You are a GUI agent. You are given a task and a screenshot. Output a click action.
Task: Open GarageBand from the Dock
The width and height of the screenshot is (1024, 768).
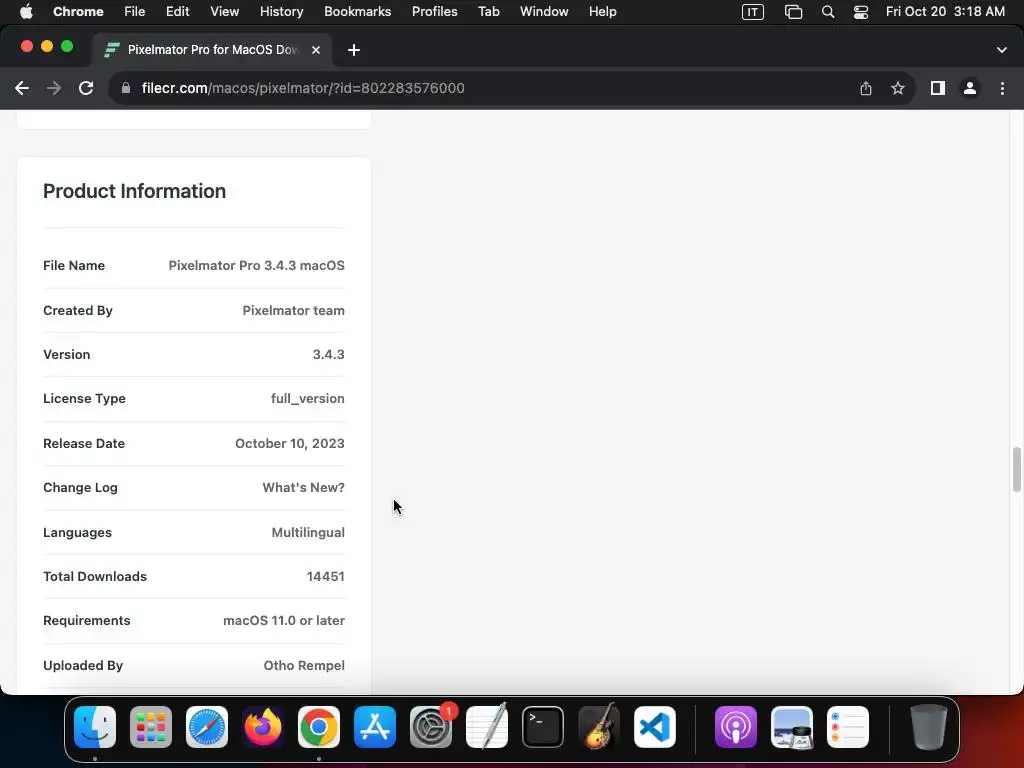(599, 727)
